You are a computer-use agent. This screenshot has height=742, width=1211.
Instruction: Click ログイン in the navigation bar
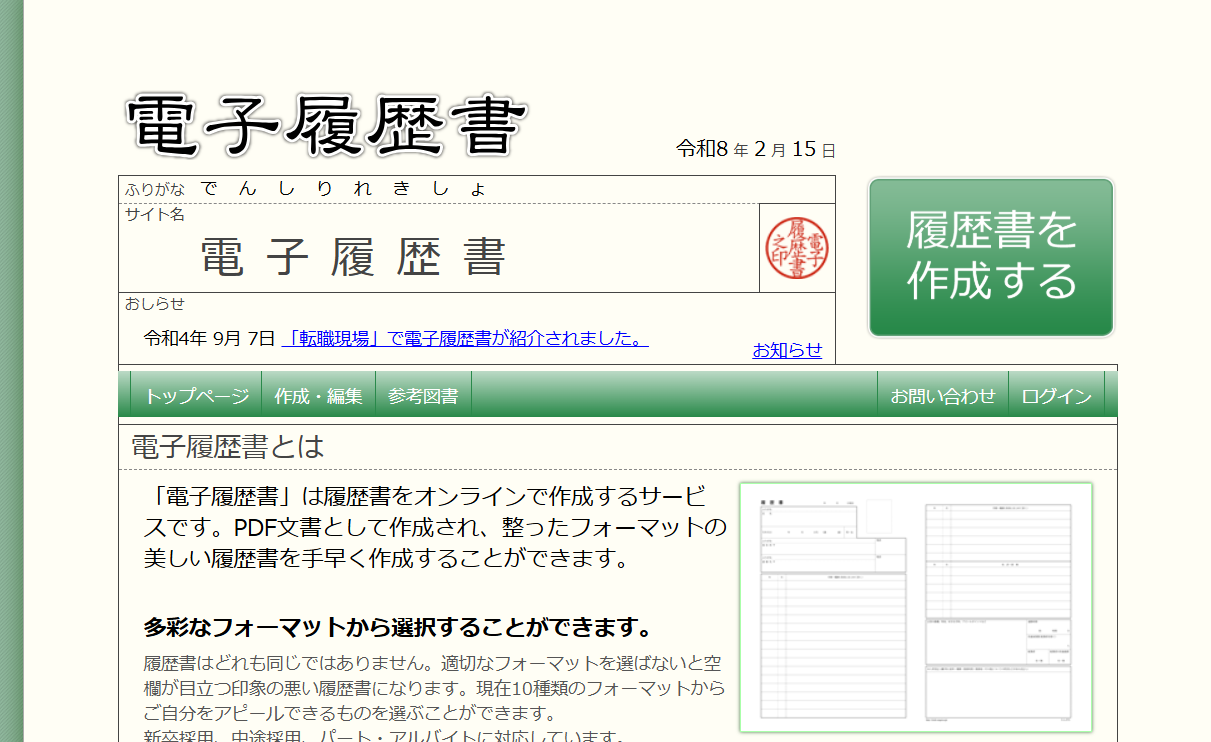1056,396
